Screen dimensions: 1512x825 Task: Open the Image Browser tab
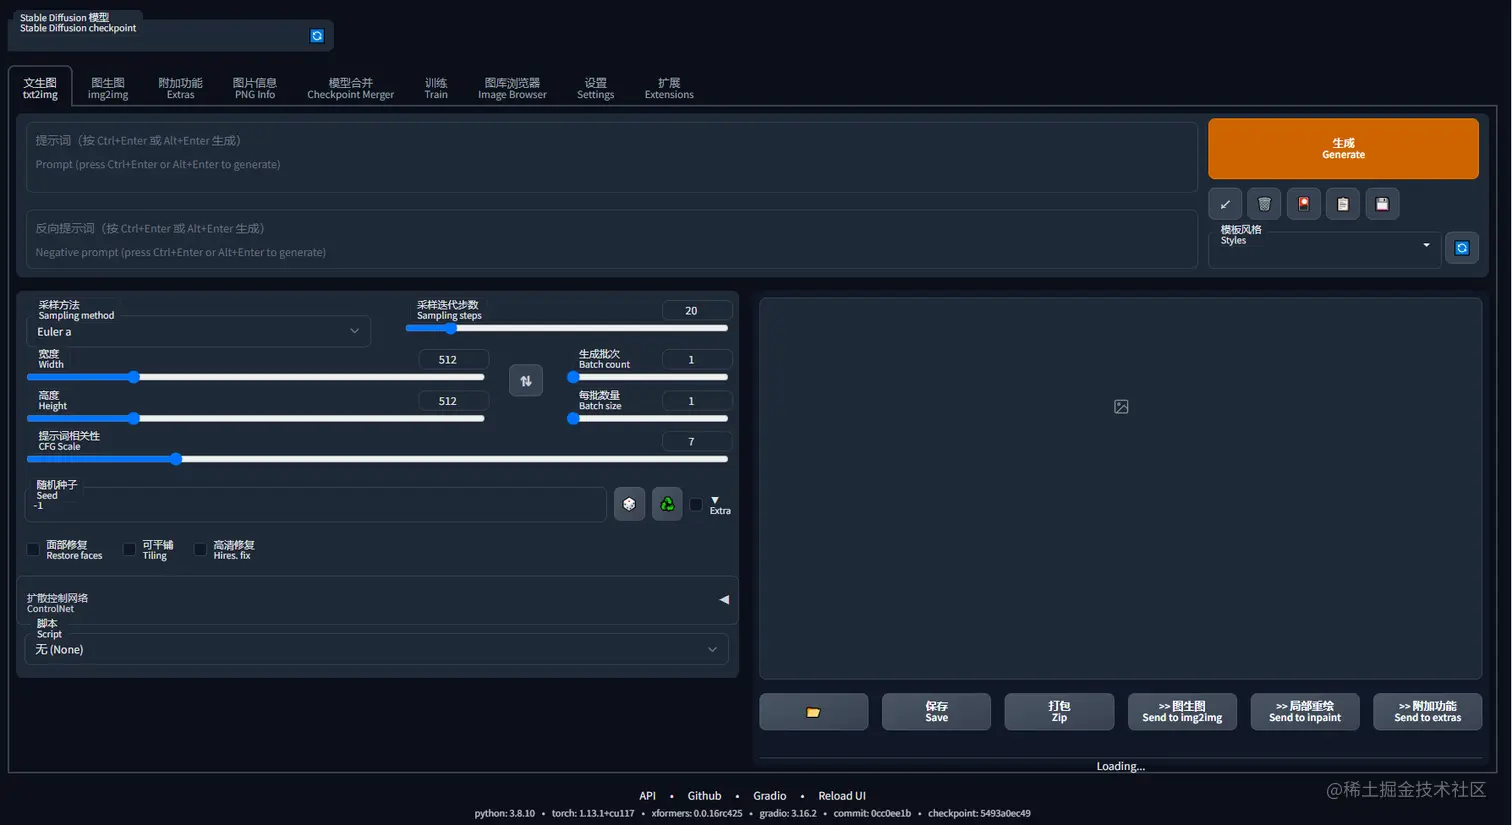tap(512, 88)
